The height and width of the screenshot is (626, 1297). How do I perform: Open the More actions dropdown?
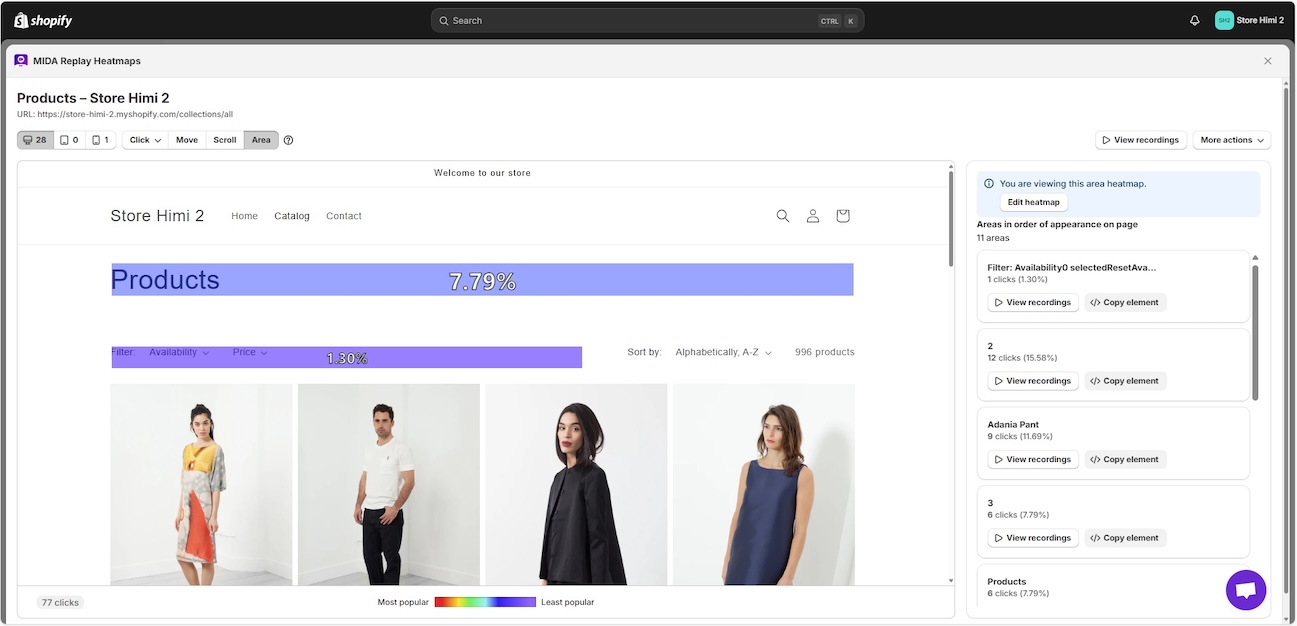click(1231, 140)
